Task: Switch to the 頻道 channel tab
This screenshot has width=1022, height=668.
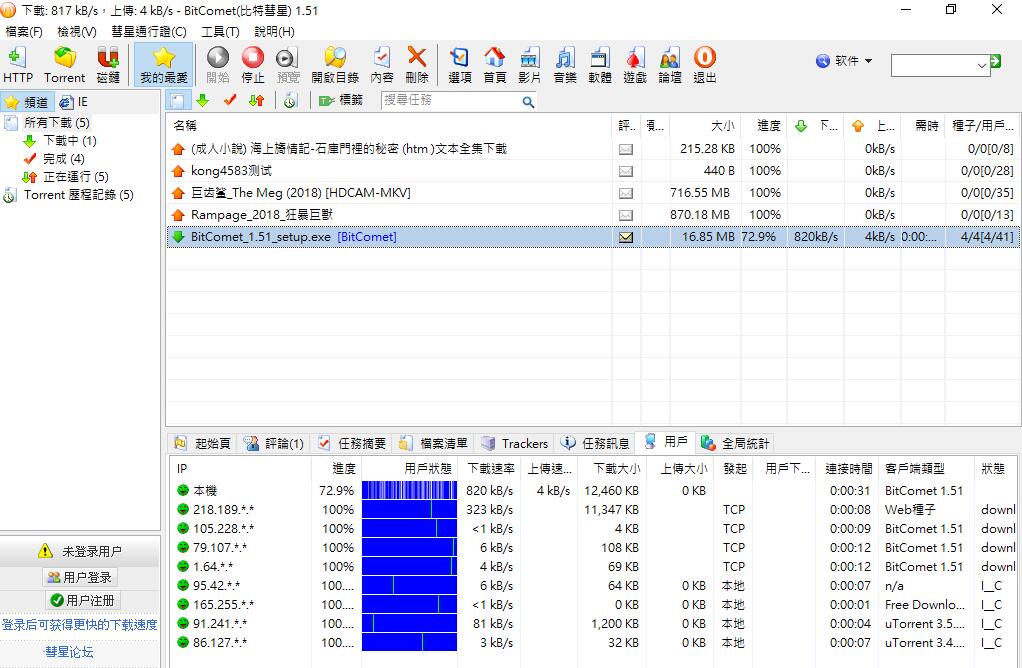Action: 27,102
